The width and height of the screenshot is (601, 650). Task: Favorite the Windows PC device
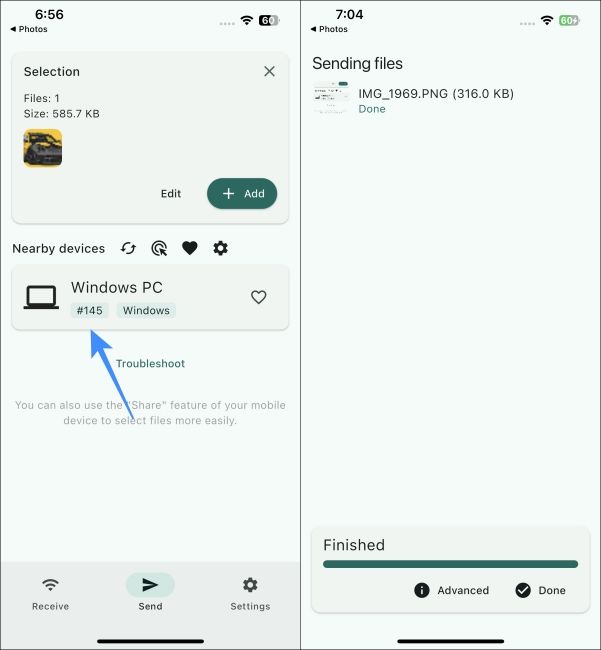pos(259,297)
